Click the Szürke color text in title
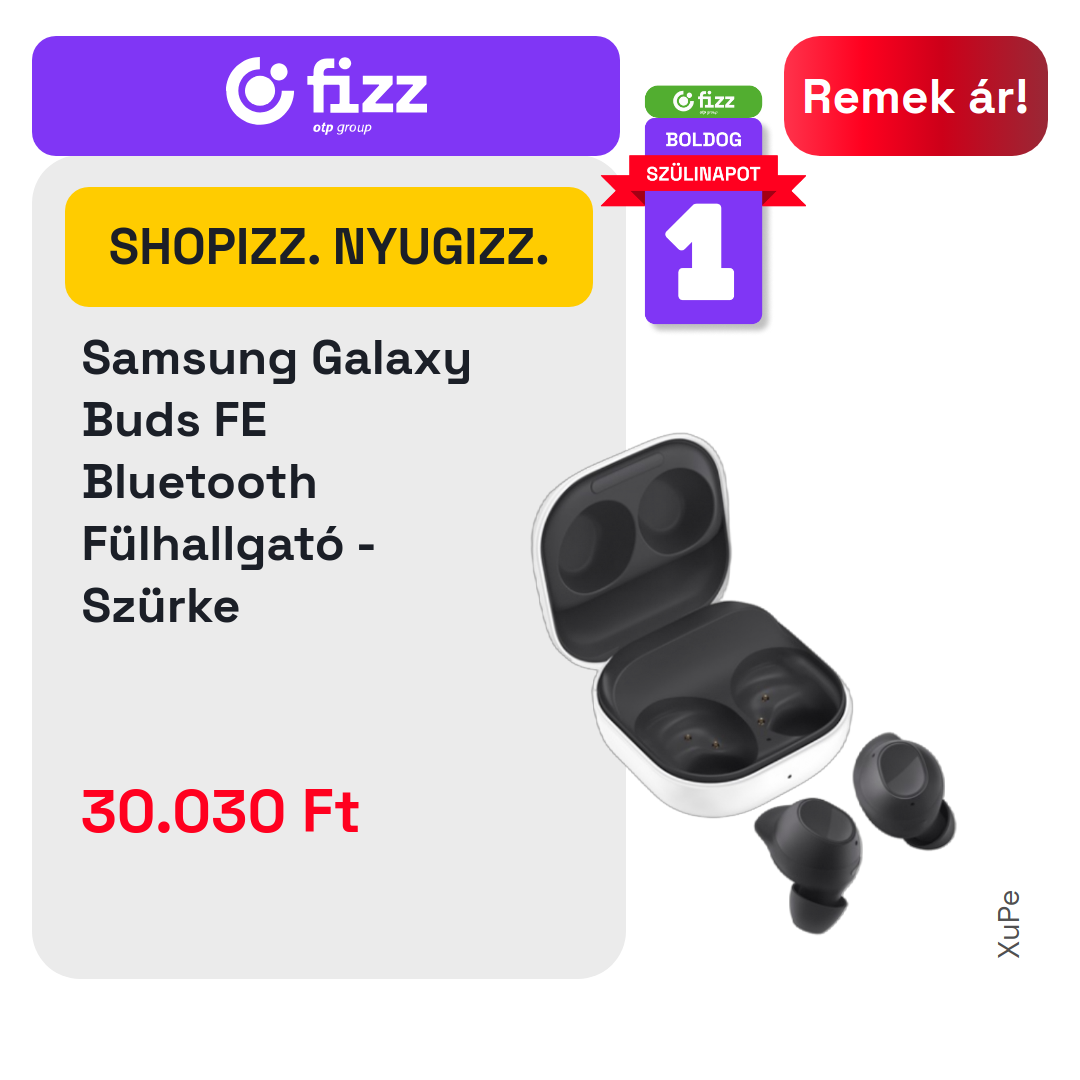 tap(160, 606)
